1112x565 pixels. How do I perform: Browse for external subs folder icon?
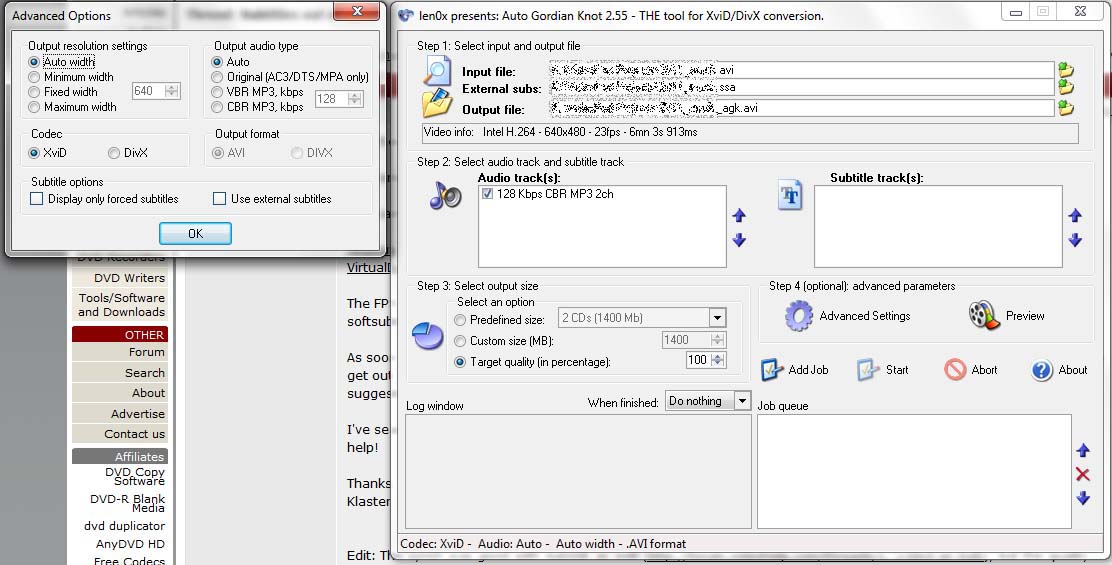(x=1065, y=87)
